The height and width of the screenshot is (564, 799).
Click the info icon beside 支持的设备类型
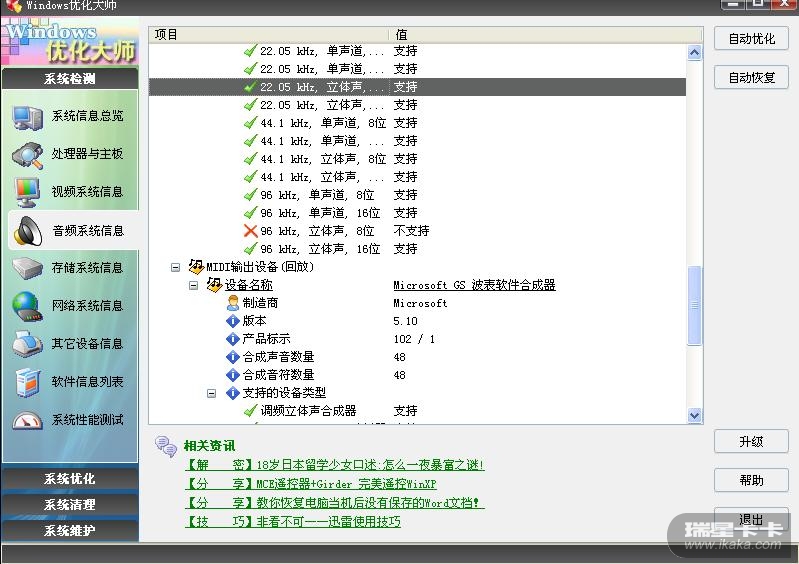coord(232,393)
